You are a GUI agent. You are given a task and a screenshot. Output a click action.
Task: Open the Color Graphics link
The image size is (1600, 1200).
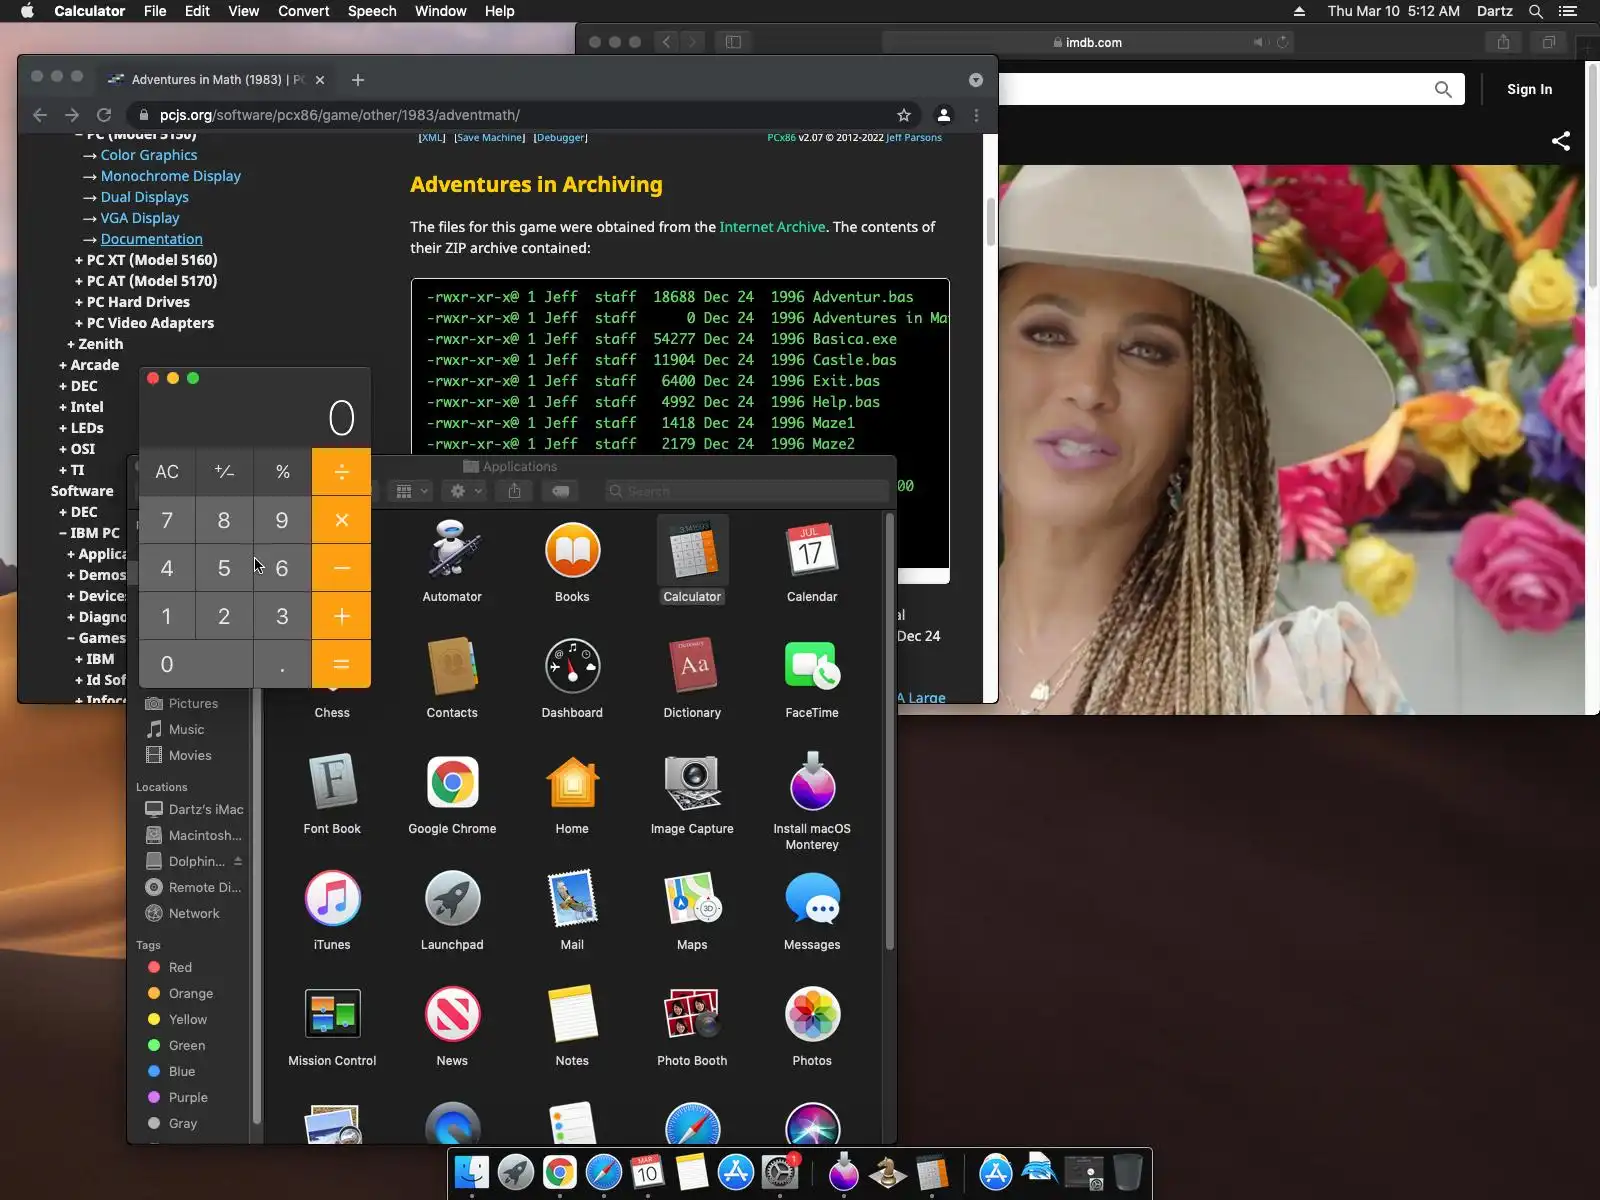[149, 155]
